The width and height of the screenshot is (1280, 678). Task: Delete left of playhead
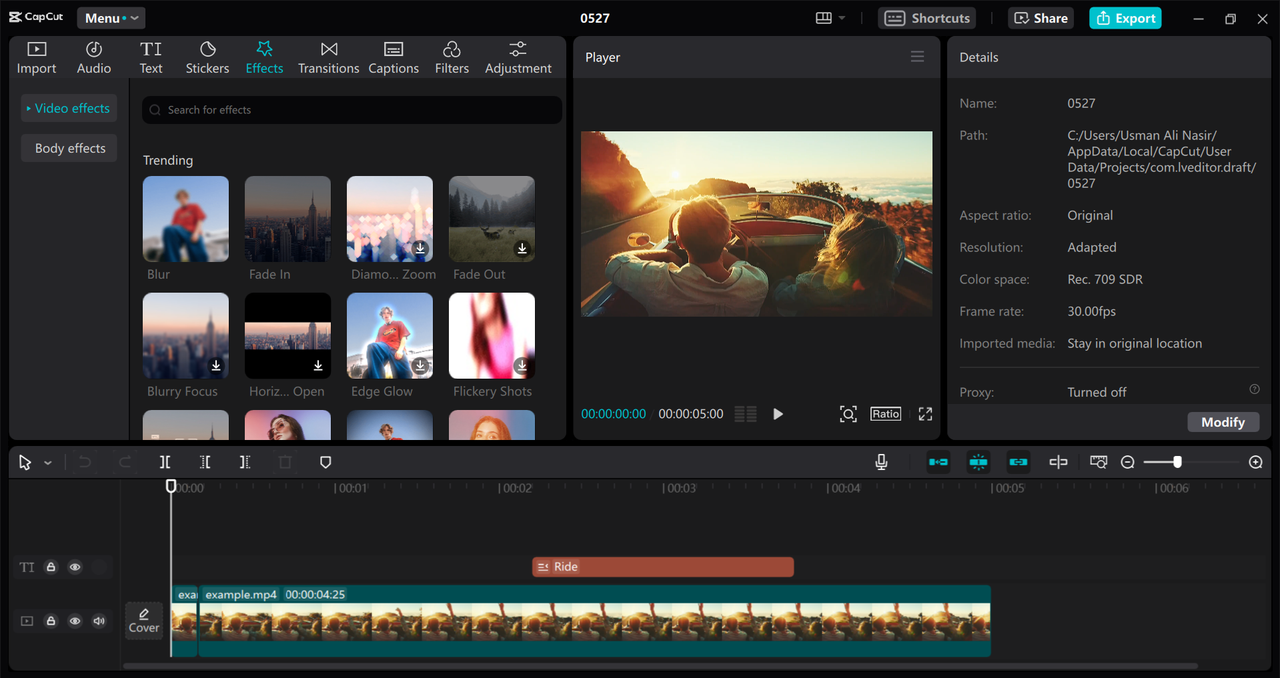205,462
